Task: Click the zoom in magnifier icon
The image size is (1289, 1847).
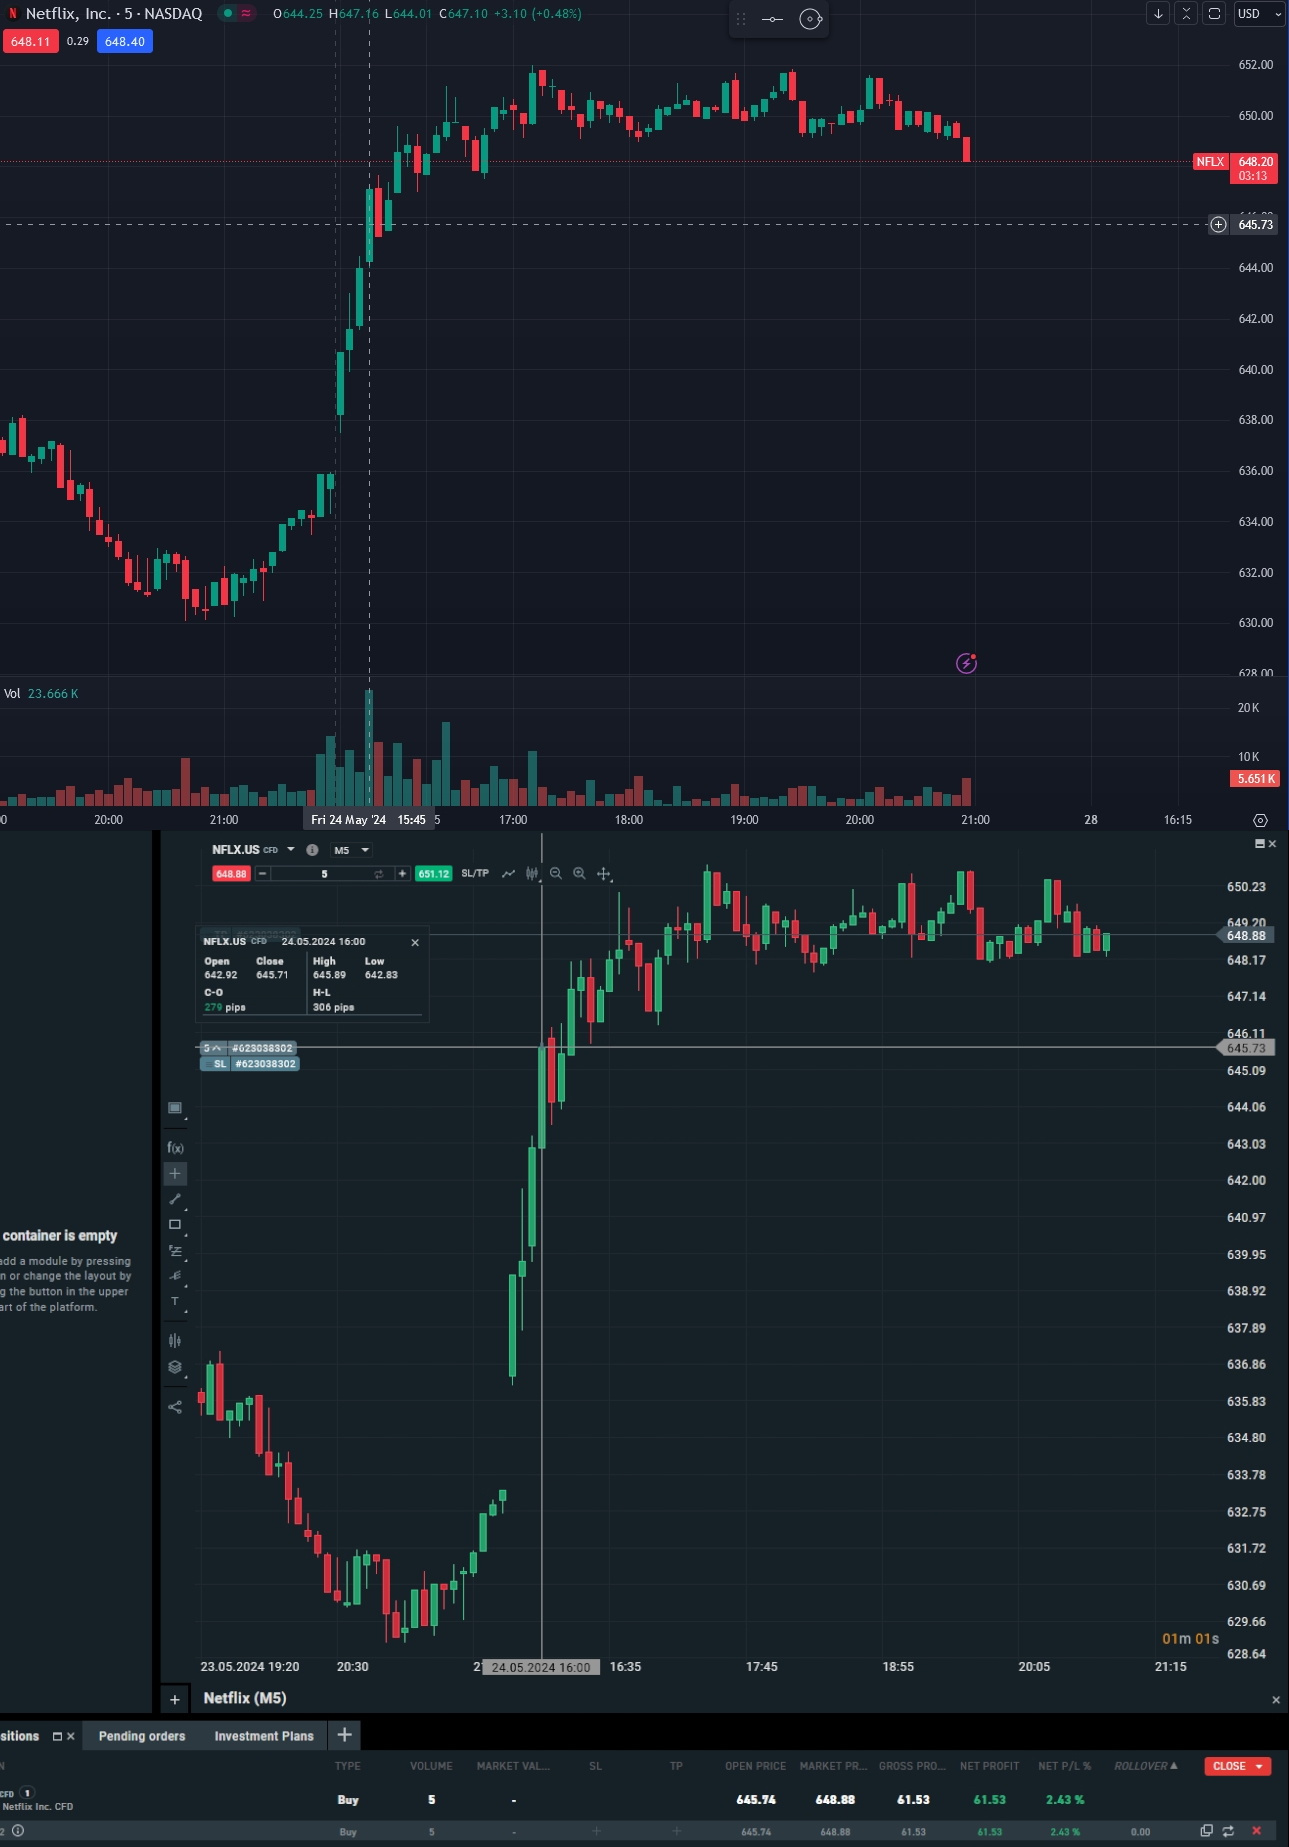Action: tap(579, 874)
